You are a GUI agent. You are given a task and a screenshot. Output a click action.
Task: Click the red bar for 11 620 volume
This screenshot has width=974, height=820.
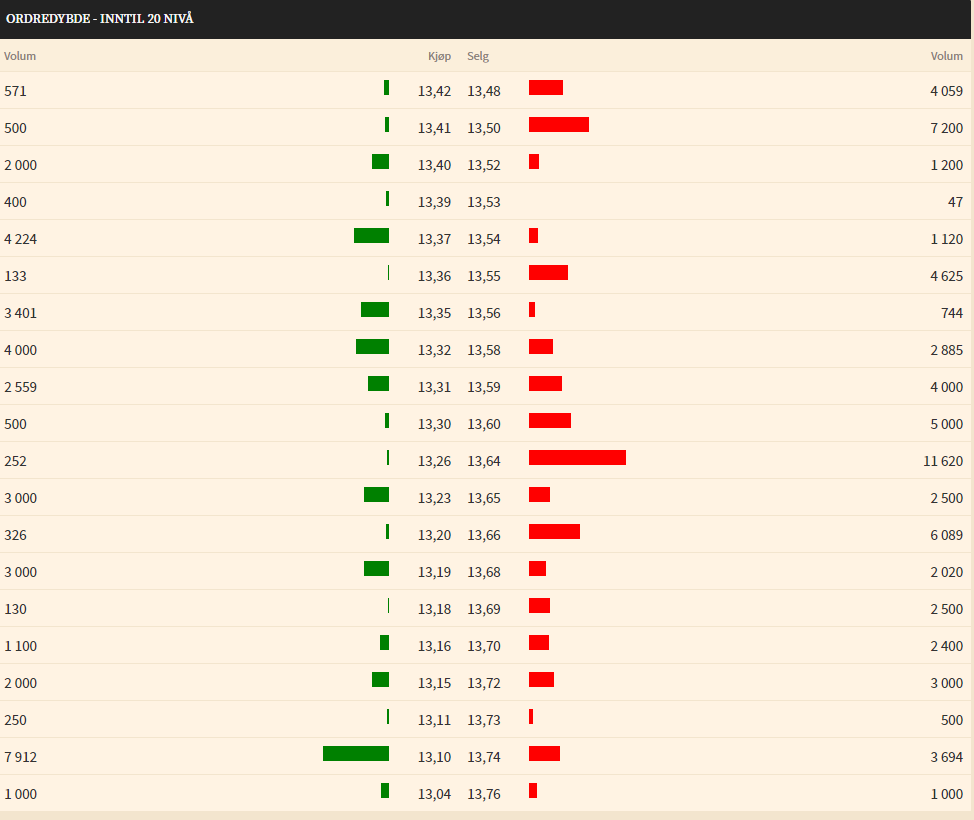577,458
